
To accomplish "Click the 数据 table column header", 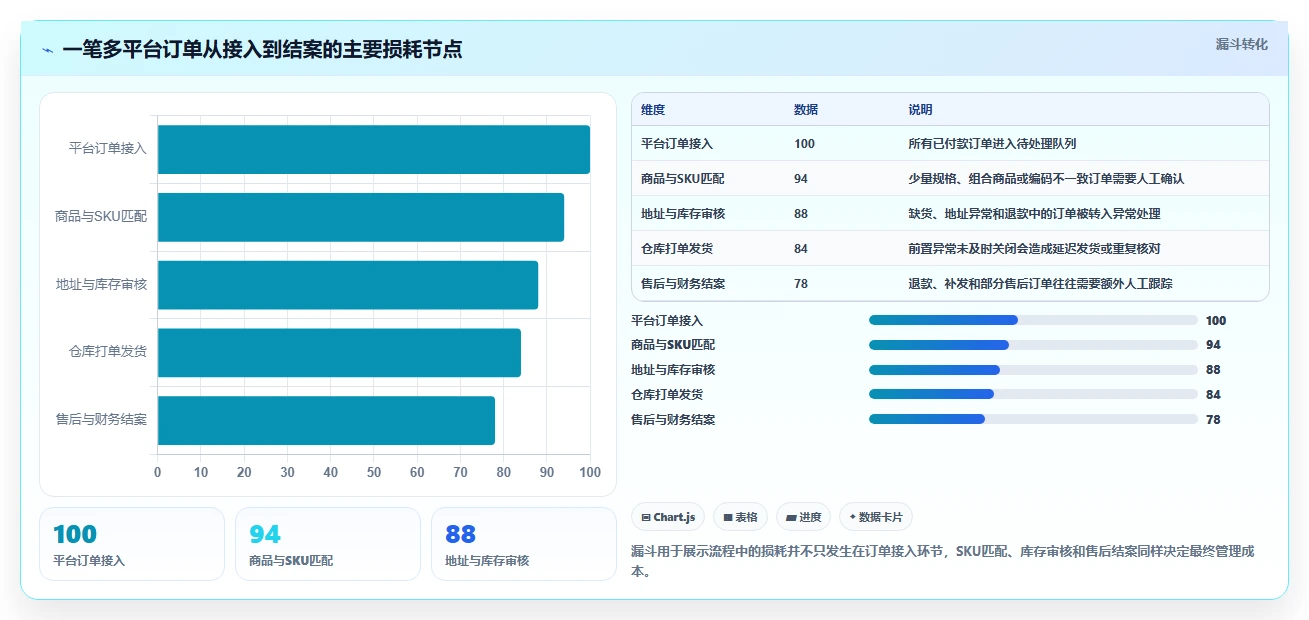I will point(806,109).
